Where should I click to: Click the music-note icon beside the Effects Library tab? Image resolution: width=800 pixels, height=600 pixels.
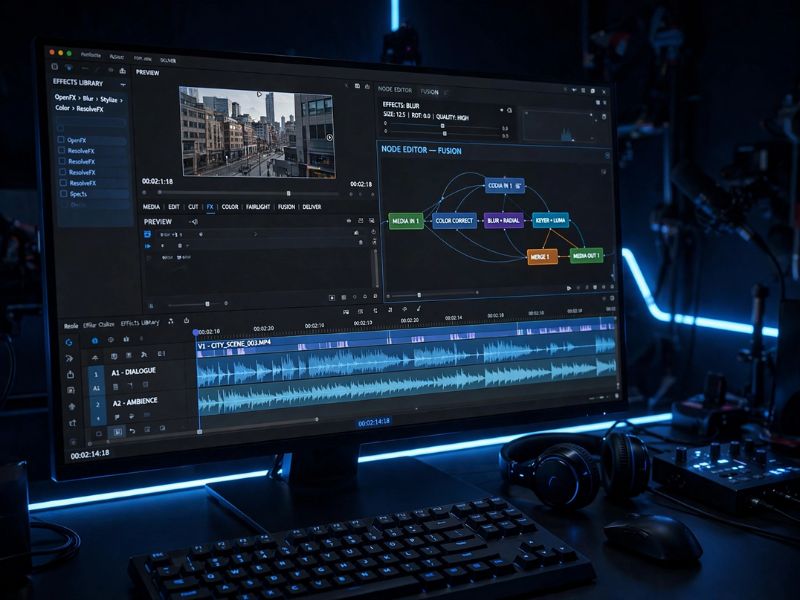171,321
